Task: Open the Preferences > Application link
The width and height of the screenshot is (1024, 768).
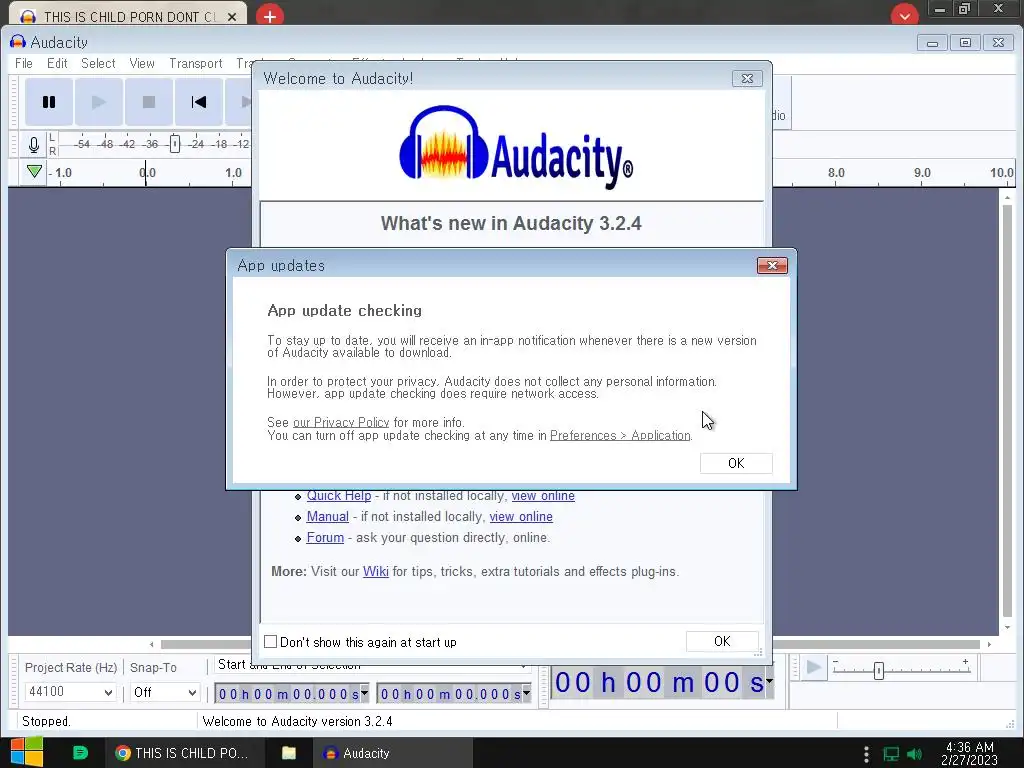Action: coord(620,436)
